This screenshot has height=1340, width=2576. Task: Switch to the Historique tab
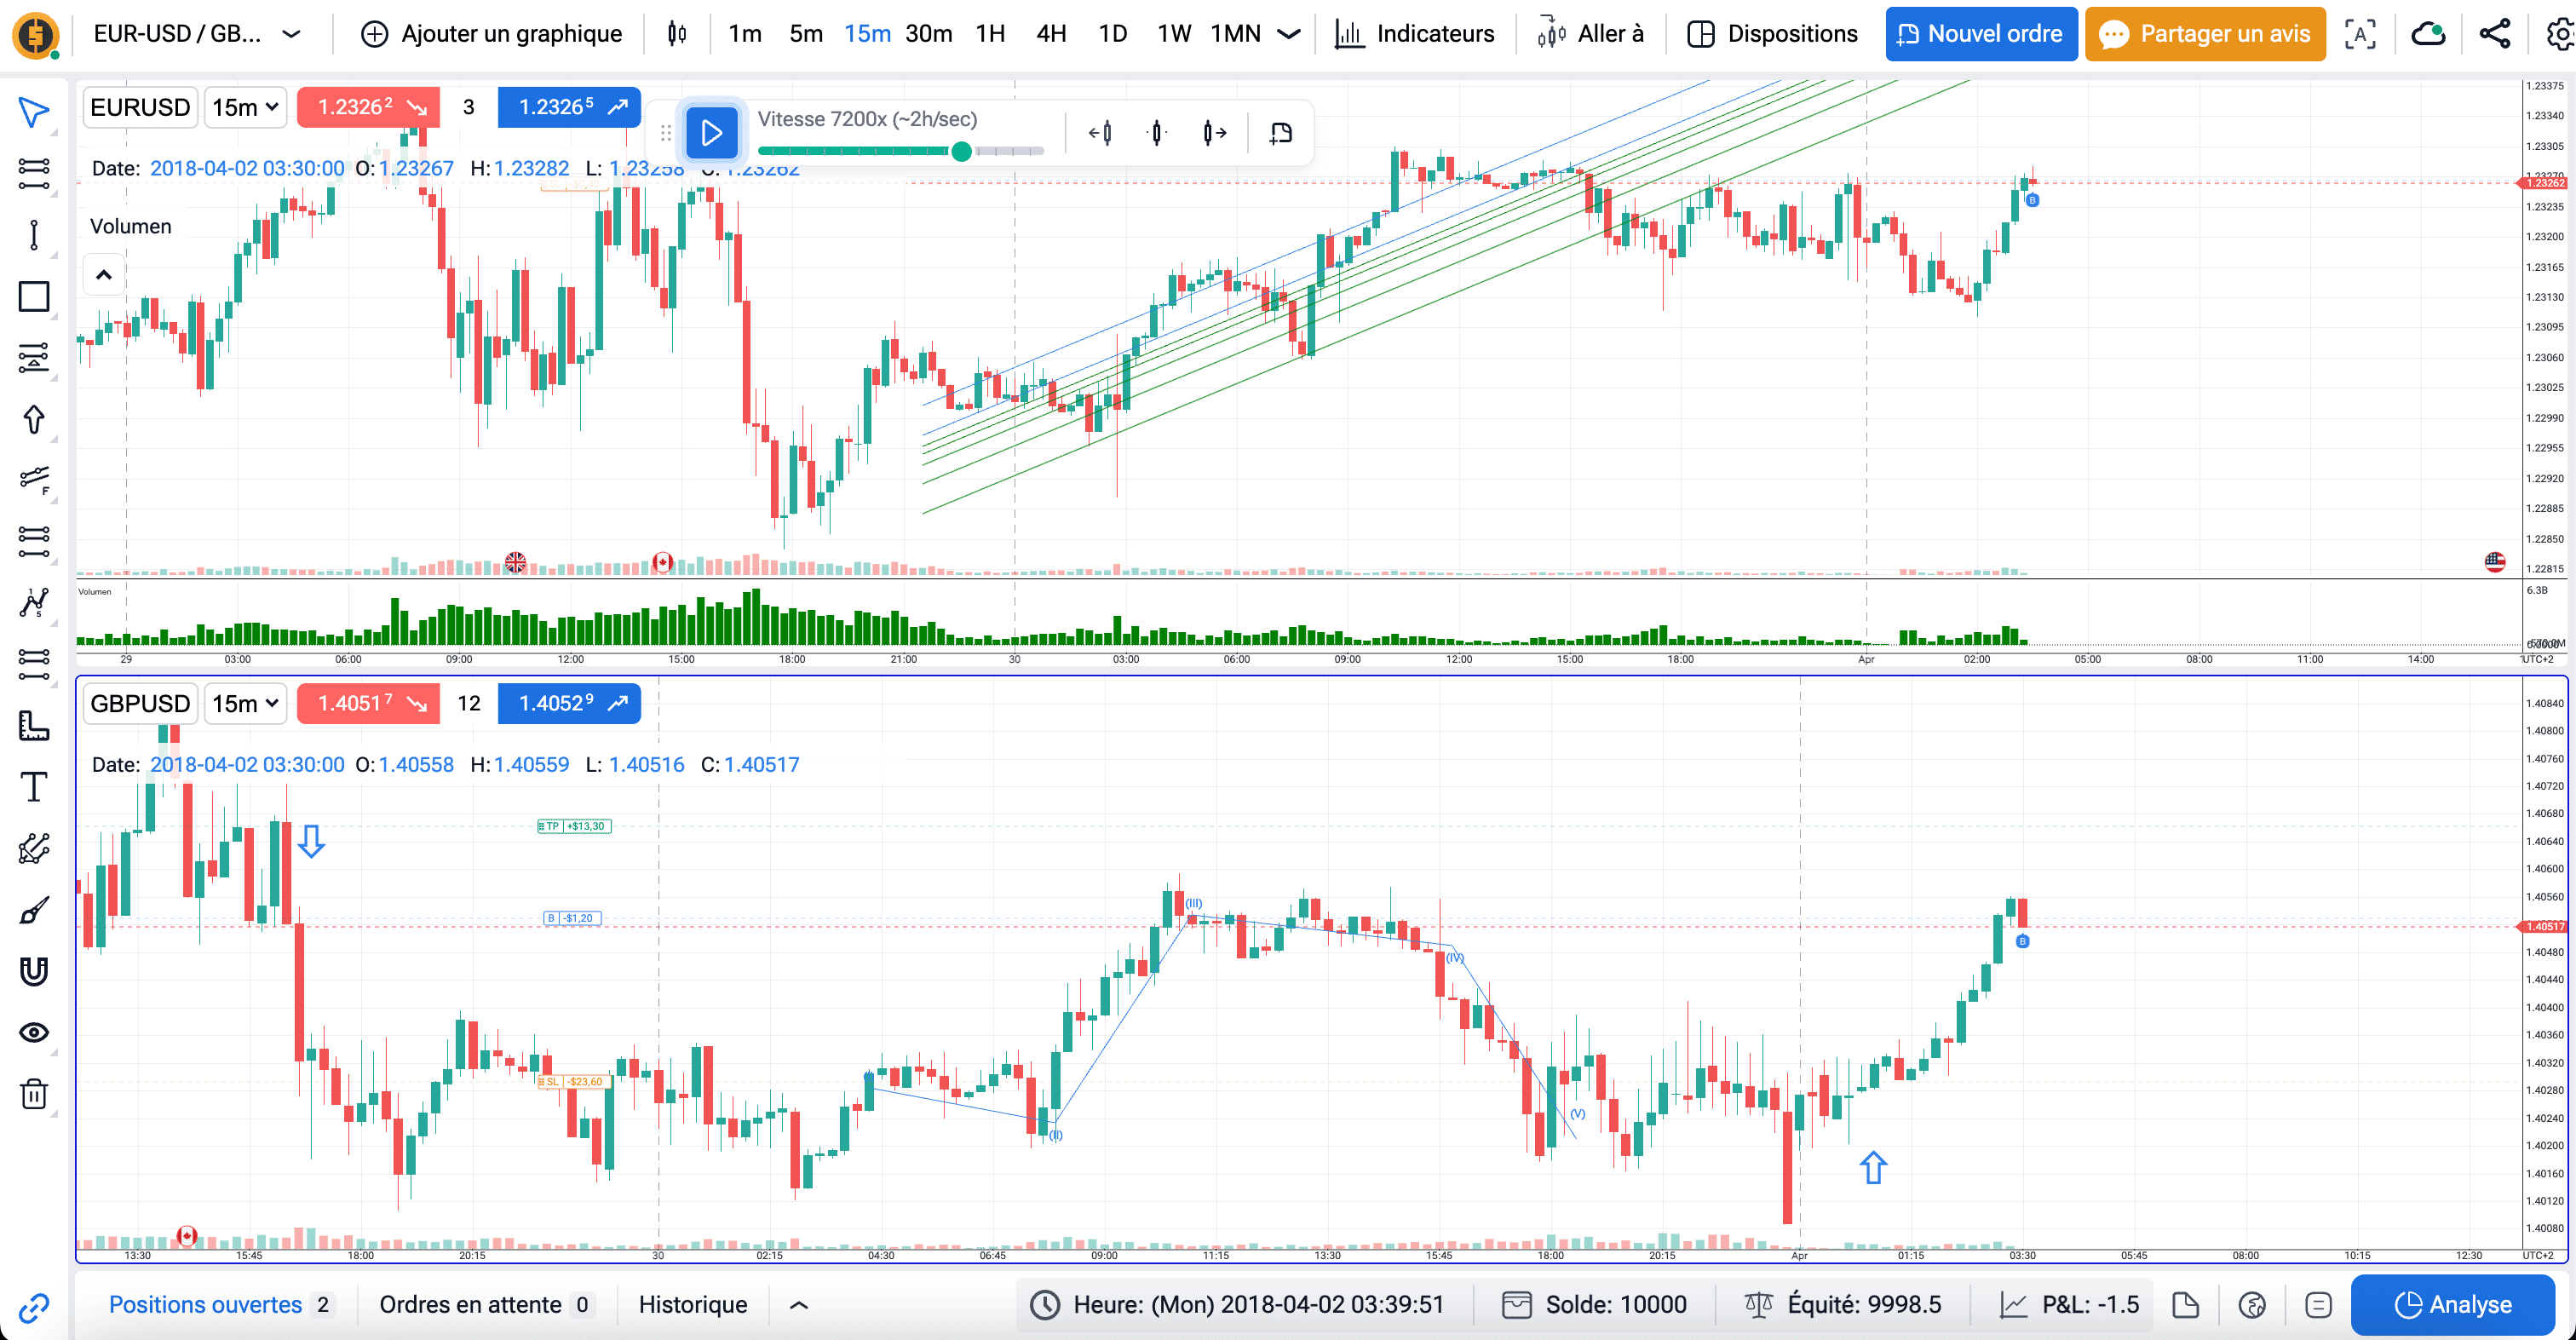tap(693, 1305)
